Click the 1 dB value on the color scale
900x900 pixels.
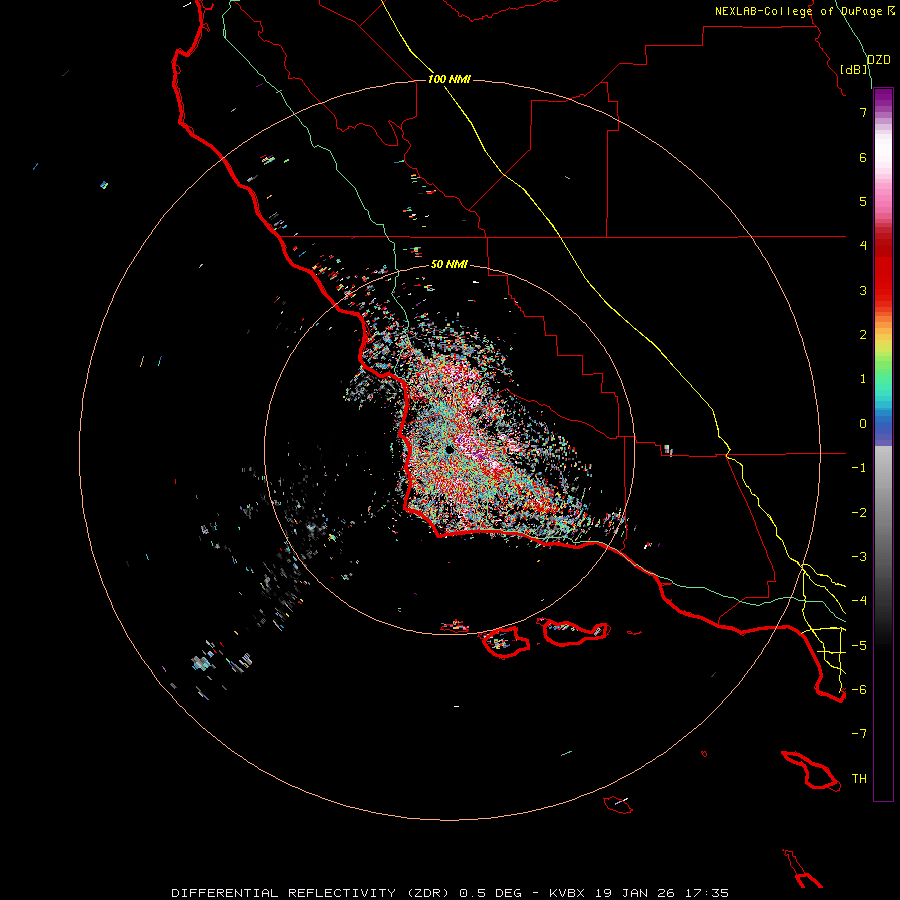(863, 379)
